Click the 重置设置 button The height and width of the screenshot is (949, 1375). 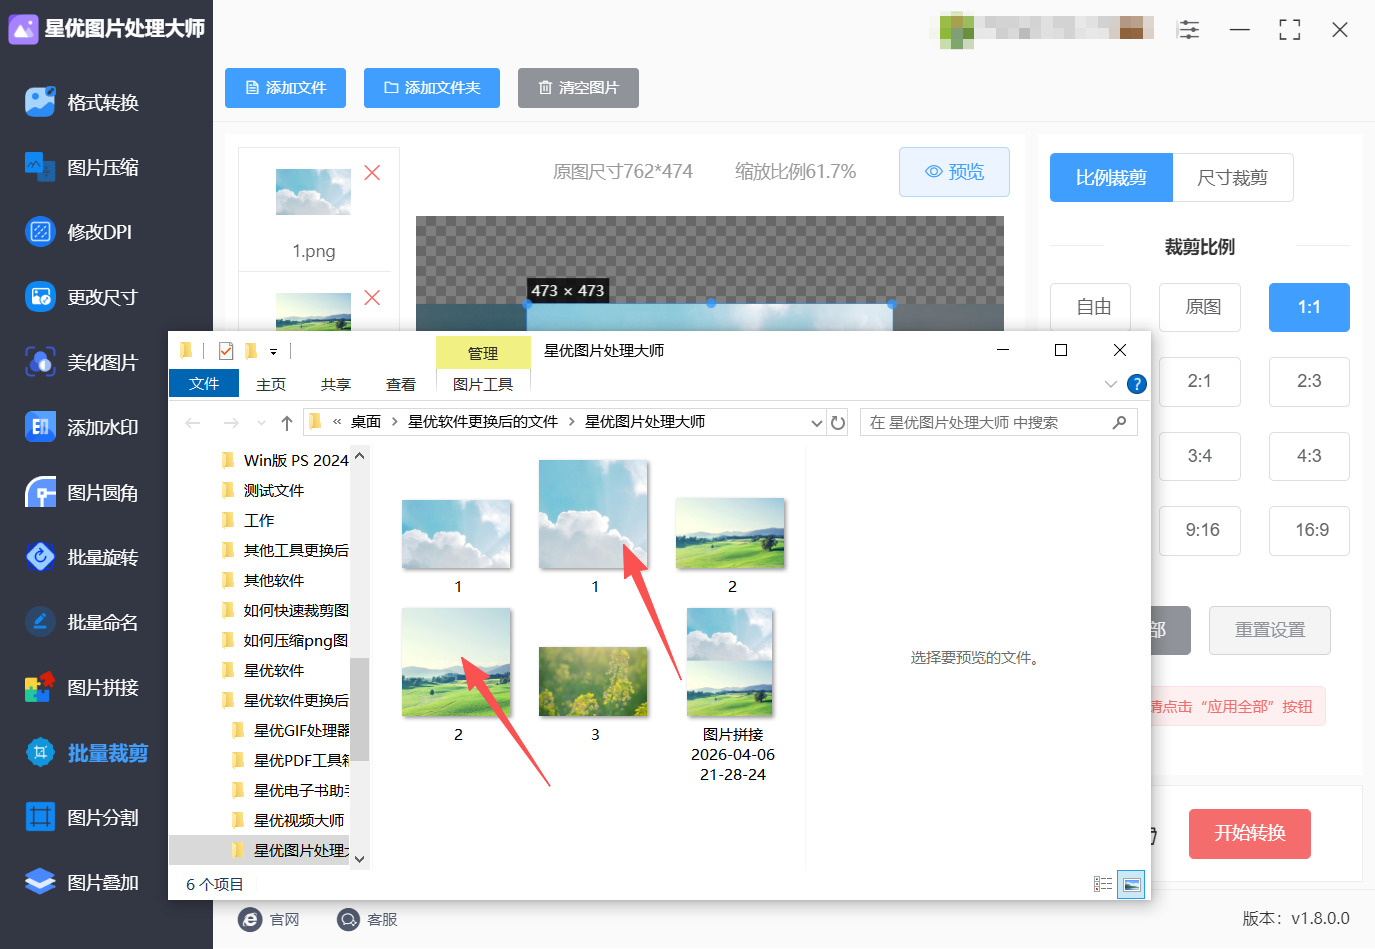coord(1270,630)
